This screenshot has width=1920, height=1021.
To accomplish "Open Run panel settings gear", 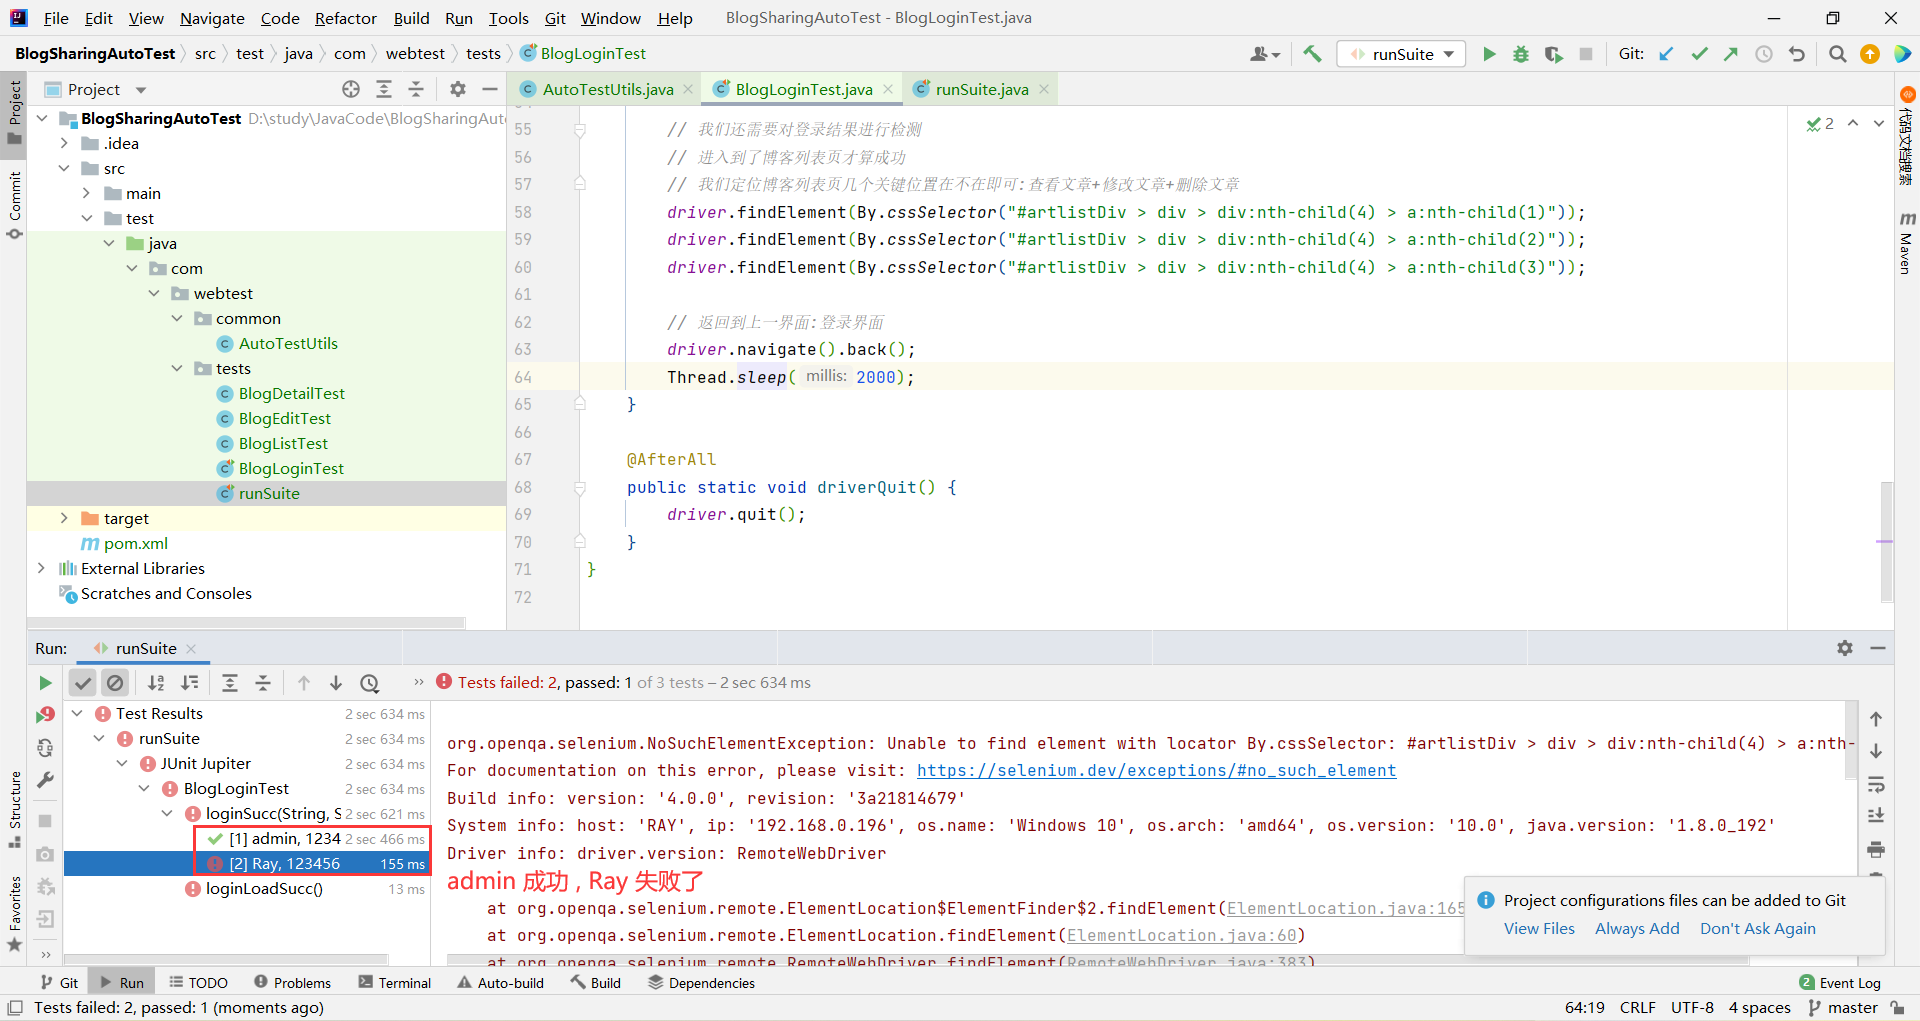I will 1845,648.
